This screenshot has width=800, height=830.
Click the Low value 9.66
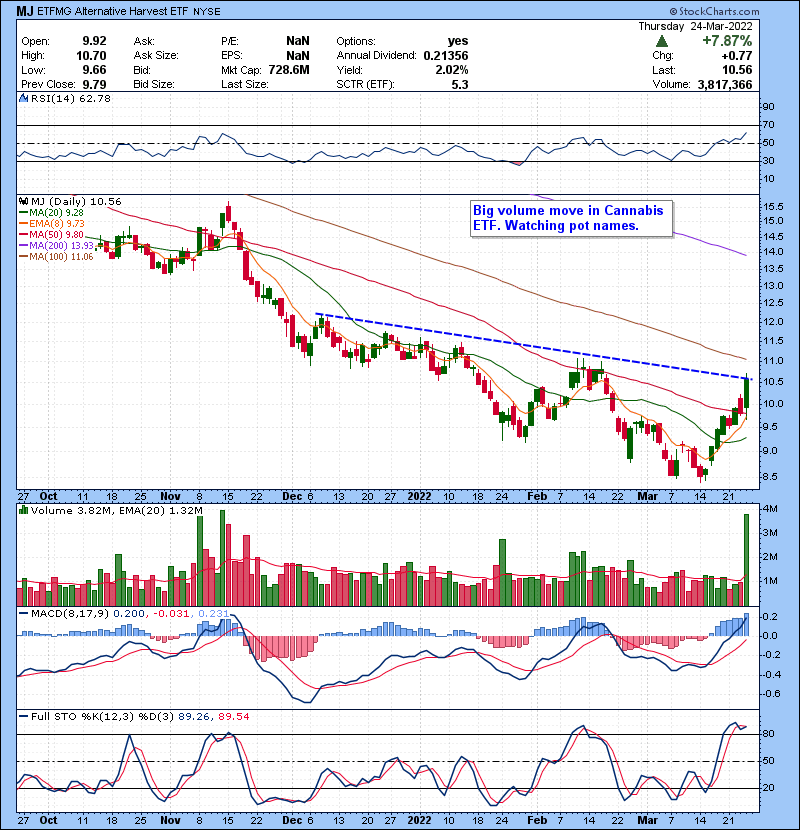pos(94,70)
